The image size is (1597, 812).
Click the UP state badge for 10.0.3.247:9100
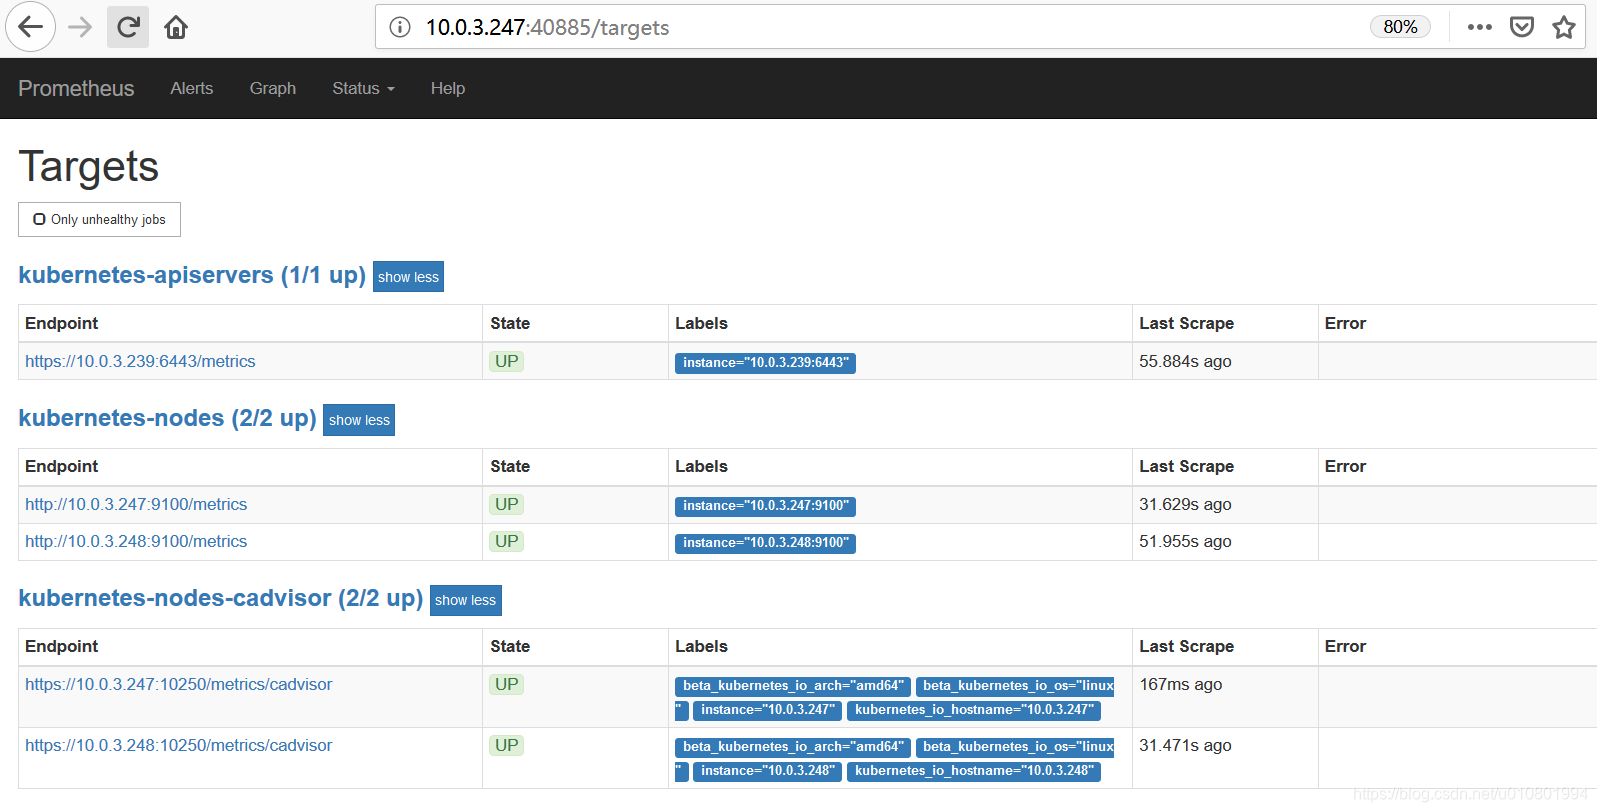click(x=507, y=504)
